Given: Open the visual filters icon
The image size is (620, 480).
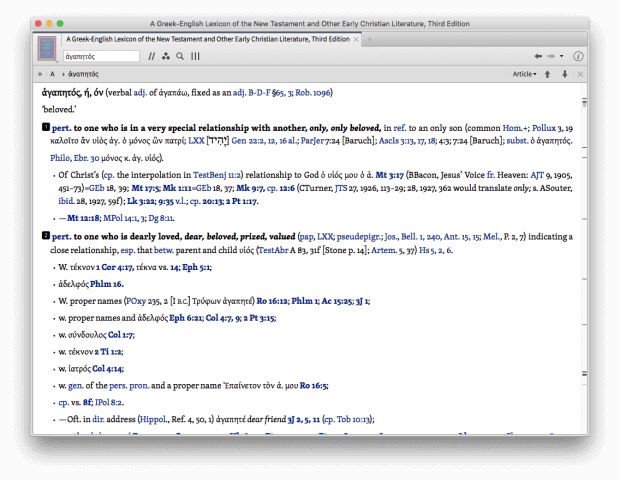Looking at the screenshot, I should [x=166, y=57].
